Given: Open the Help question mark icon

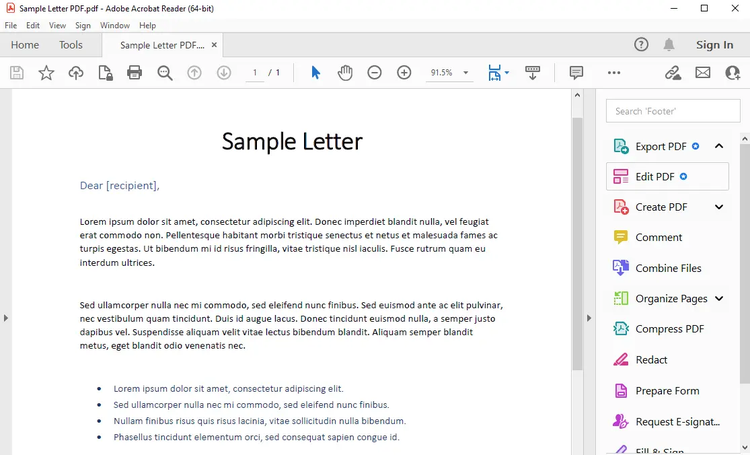Looking at the screenshot, I should tap(641, 44).
